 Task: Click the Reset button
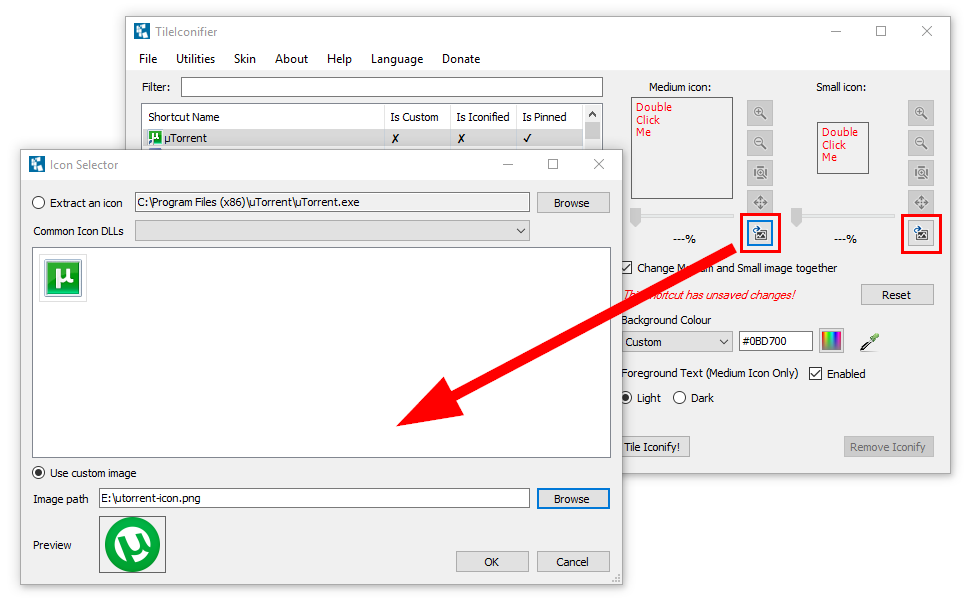point(897,295)
